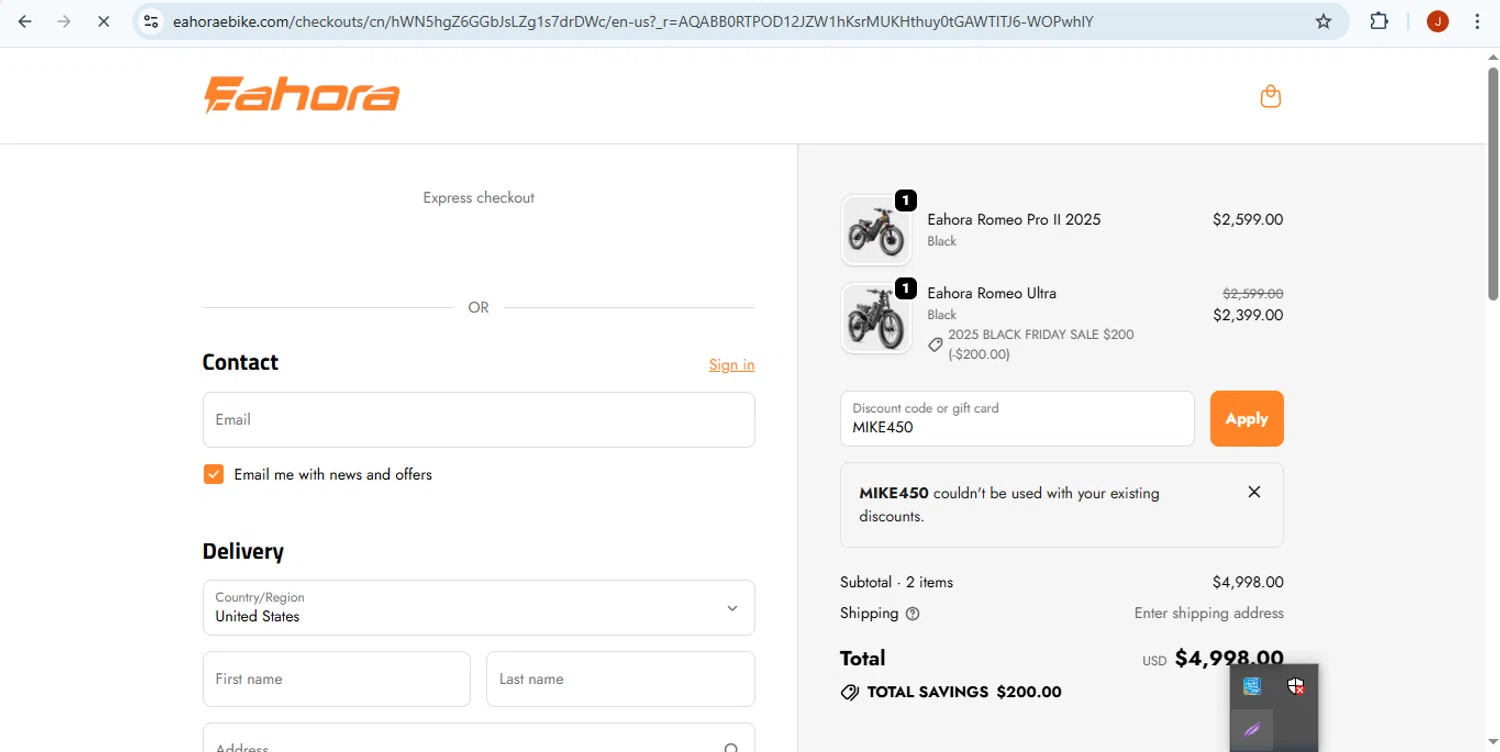
Task: Open Chrome three-dot menu
Action: coord(1477,21)
